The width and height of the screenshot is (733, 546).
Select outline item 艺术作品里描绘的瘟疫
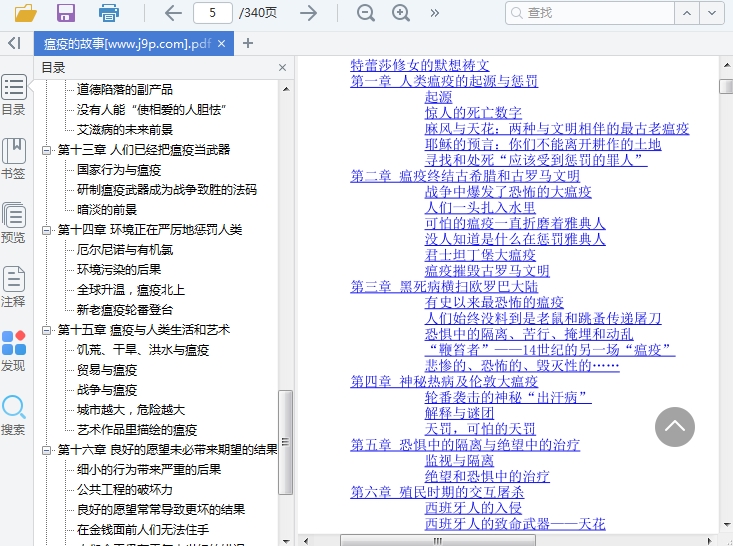pos(137,430)
